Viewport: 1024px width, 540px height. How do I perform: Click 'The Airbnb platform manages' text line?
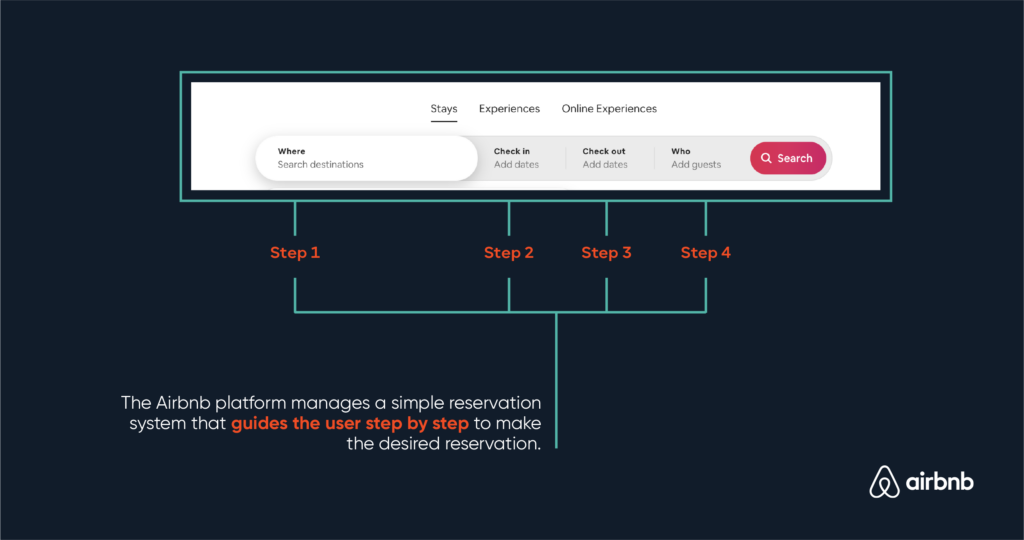[x=331, y=403]
